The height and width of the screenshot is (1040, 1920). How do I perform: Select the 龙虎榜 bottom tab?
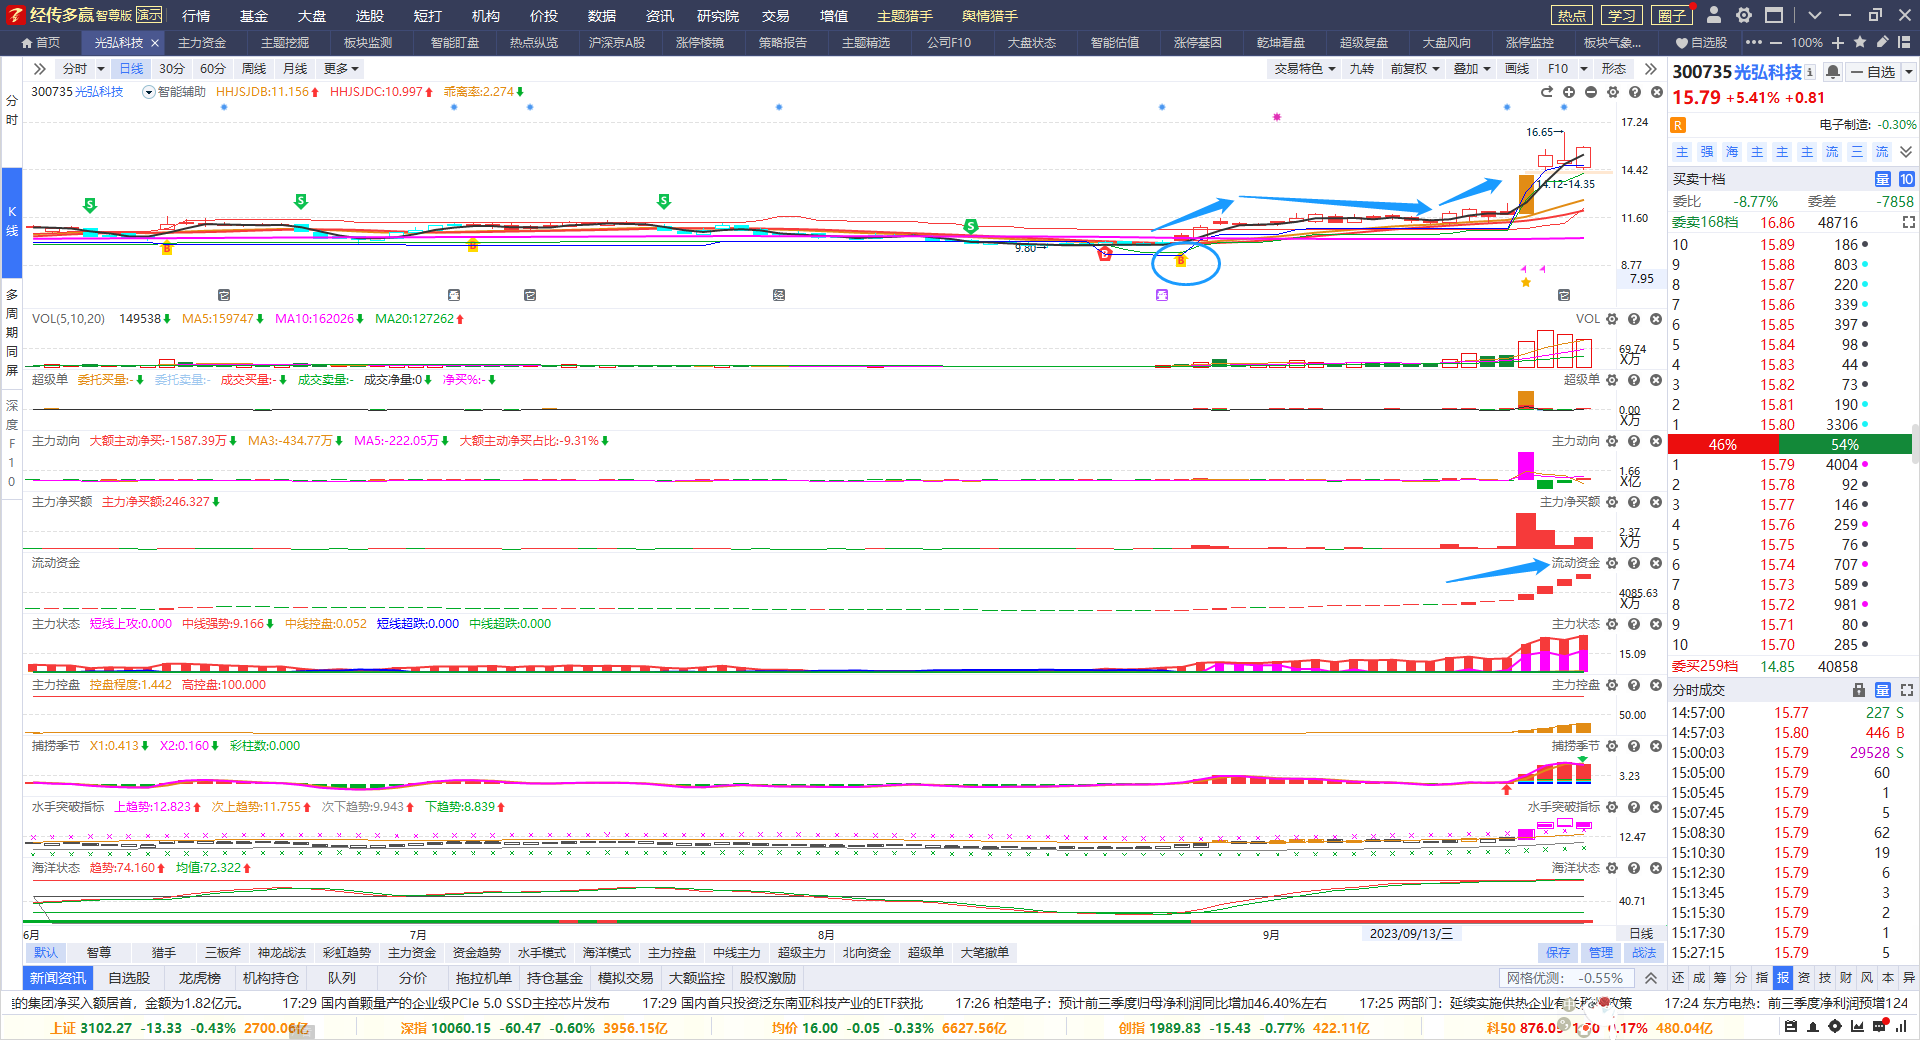(x=199, y=978)
